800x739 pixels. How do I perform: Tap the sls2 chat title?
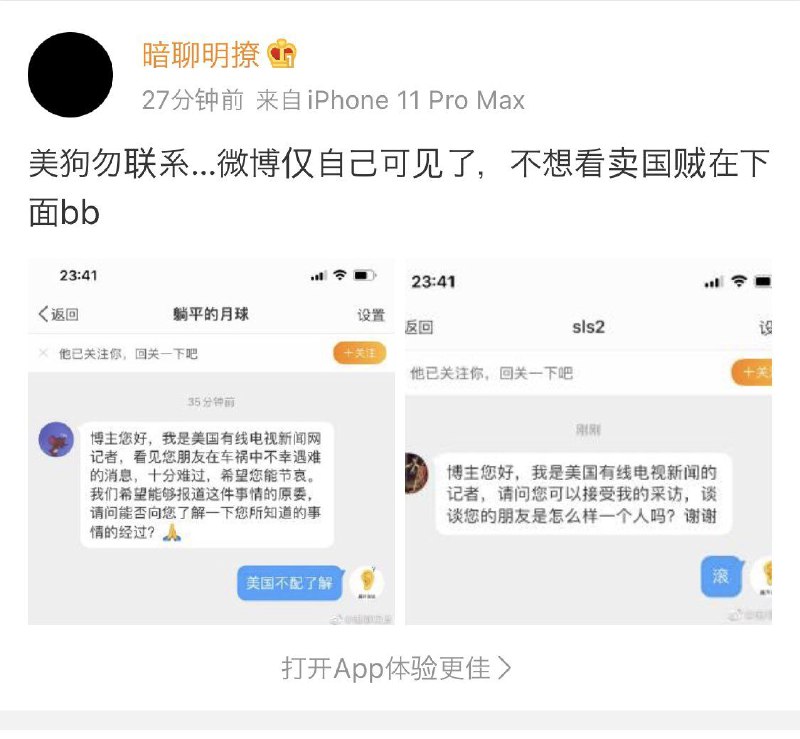click(x=588, y=327)
